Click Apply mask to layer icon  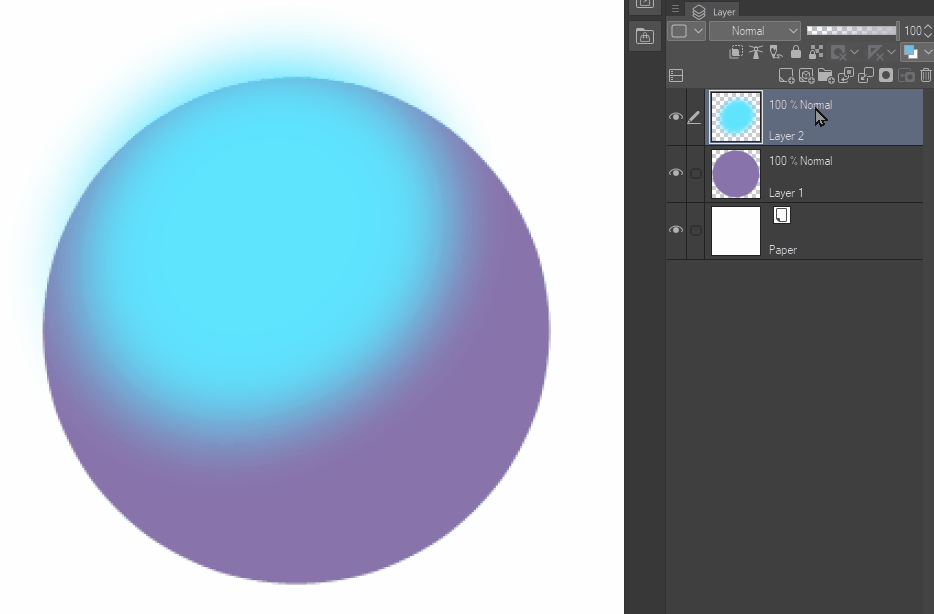pyautogui.click(x=906, y=76)
